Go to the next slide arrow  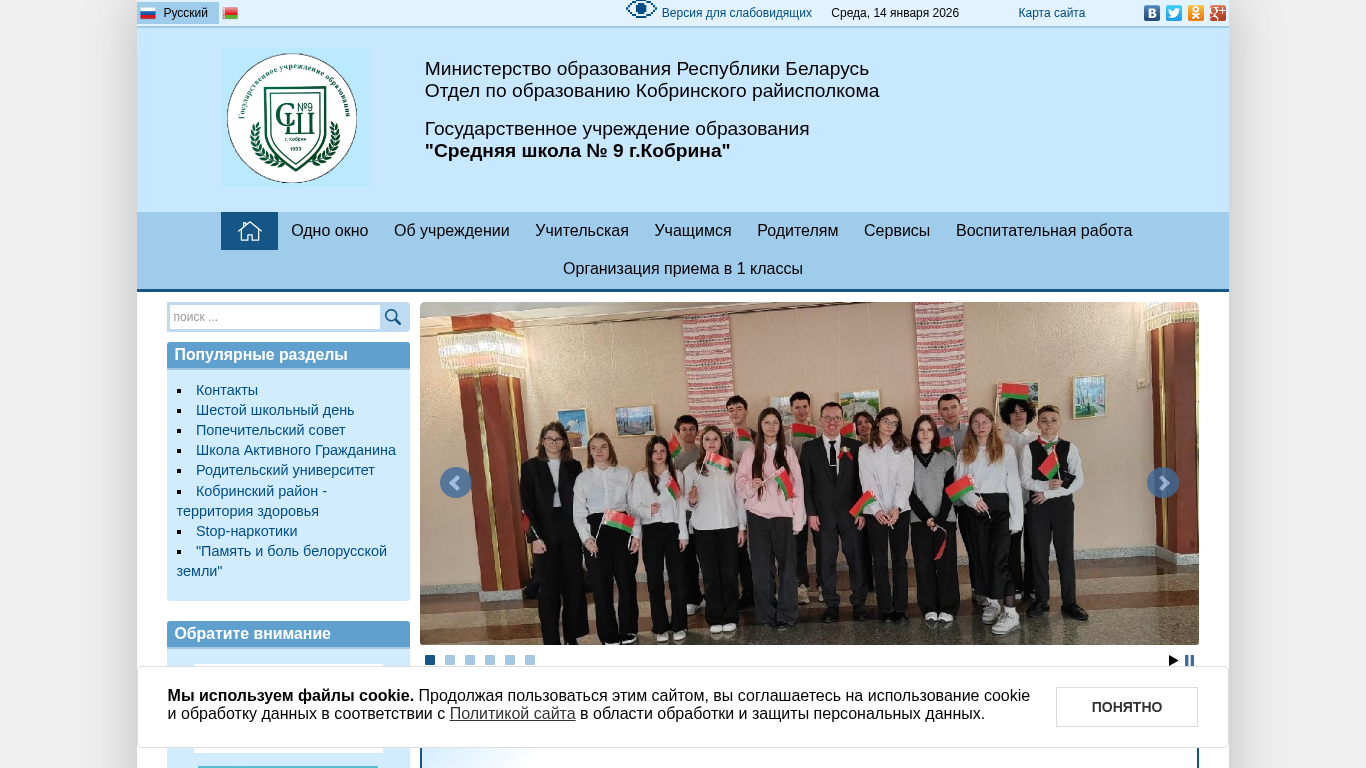click(1163, 482)
